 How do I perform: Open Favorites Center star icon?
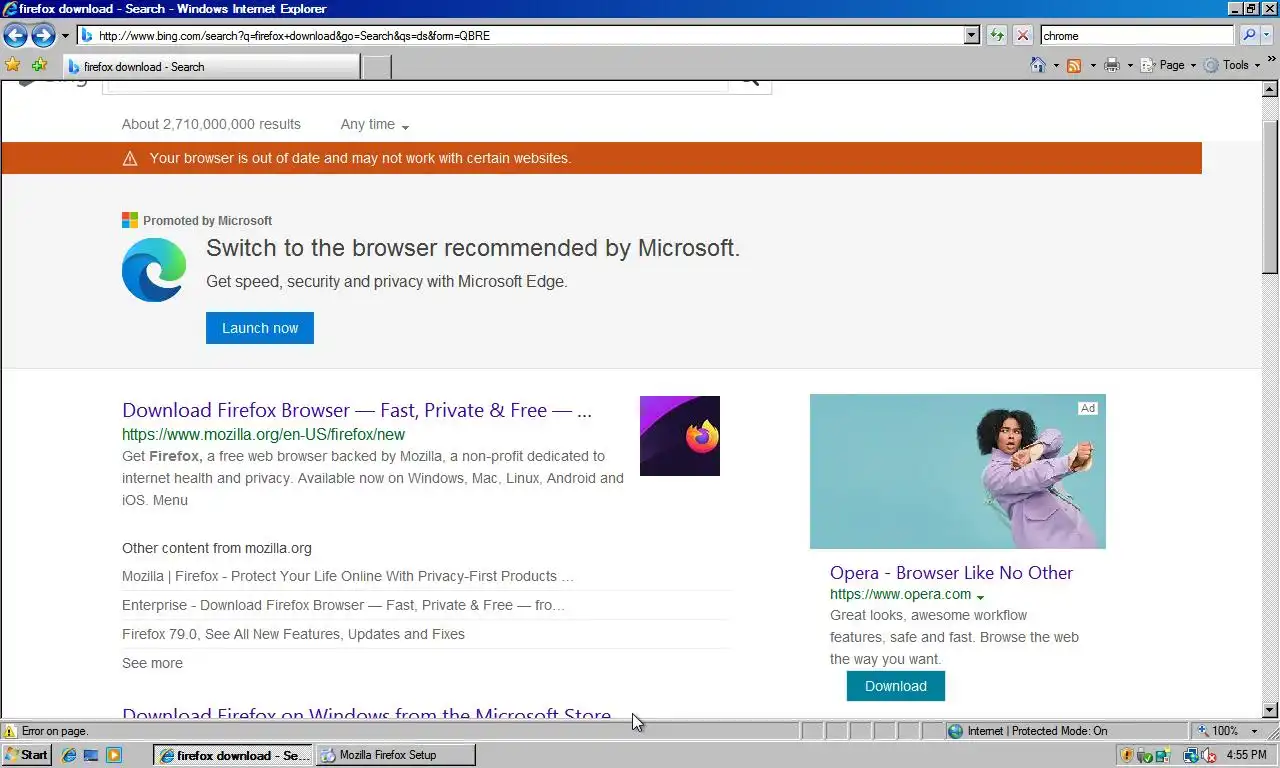pos(13,65)
